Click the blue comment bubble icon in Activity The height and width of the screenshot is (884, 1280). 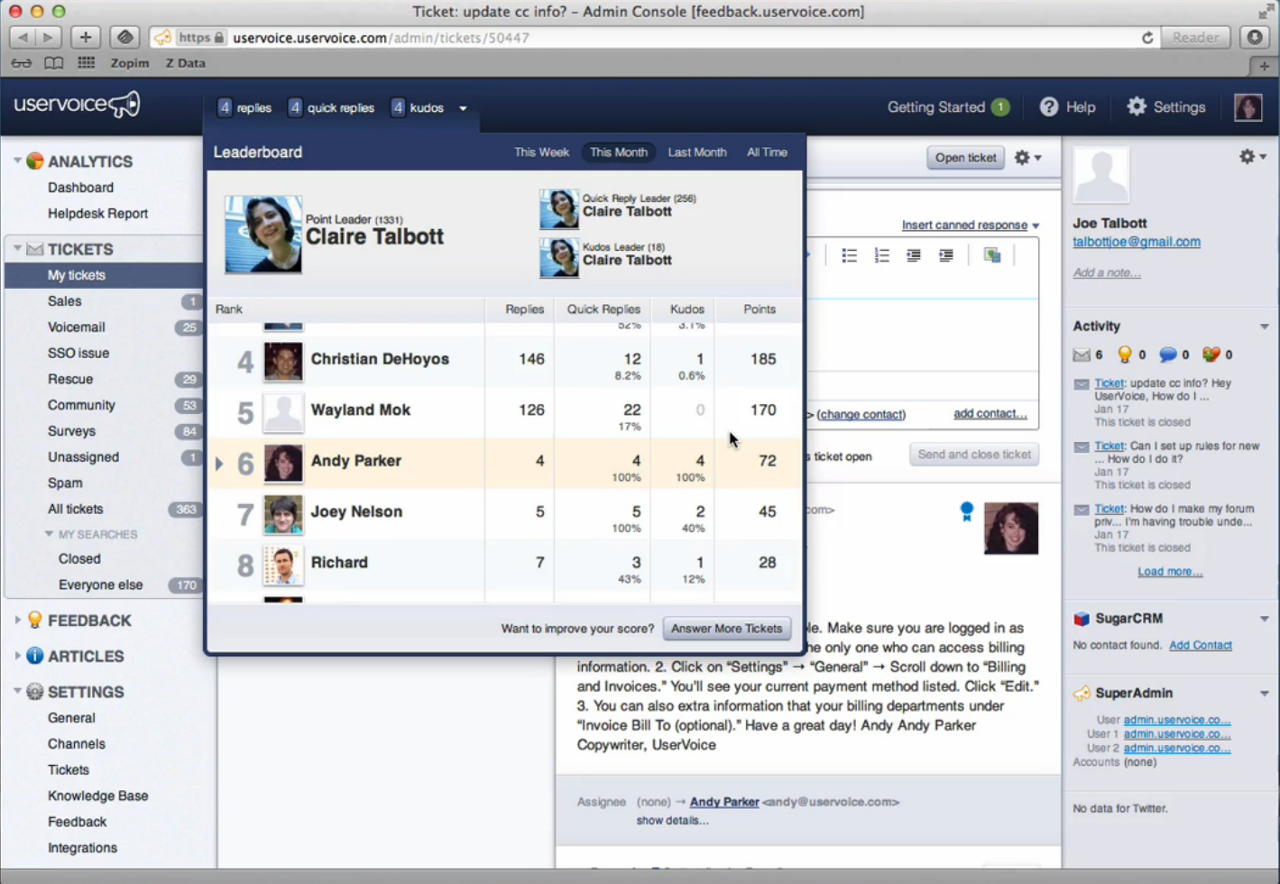[1170, 353]
